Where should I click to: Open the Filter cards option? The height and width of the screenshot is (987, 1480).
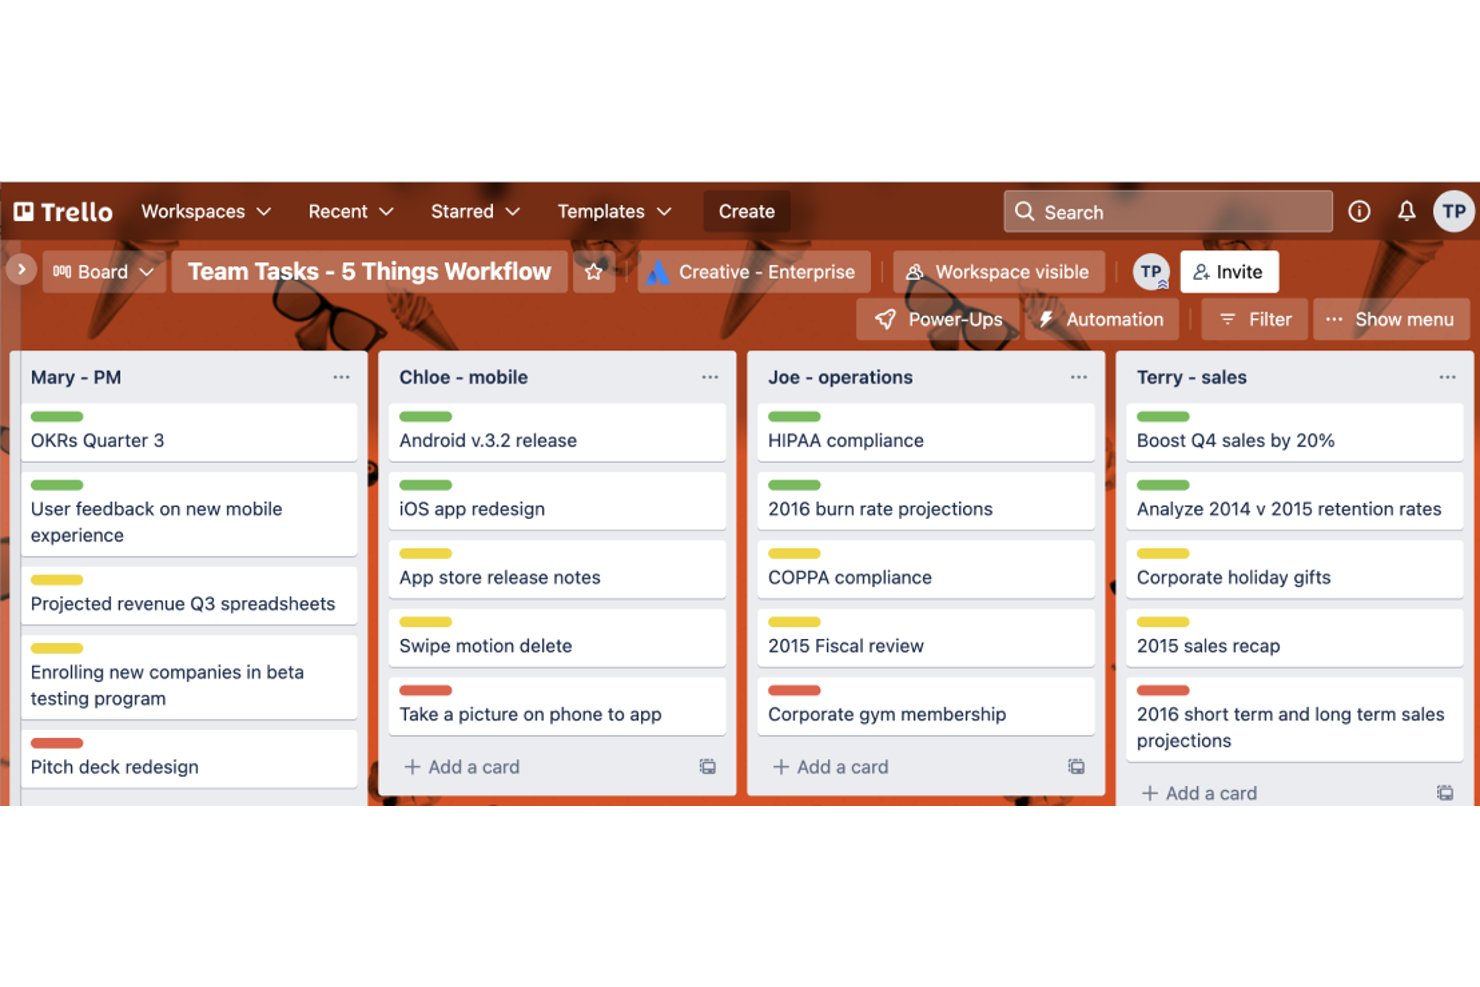click(1255, 319)
